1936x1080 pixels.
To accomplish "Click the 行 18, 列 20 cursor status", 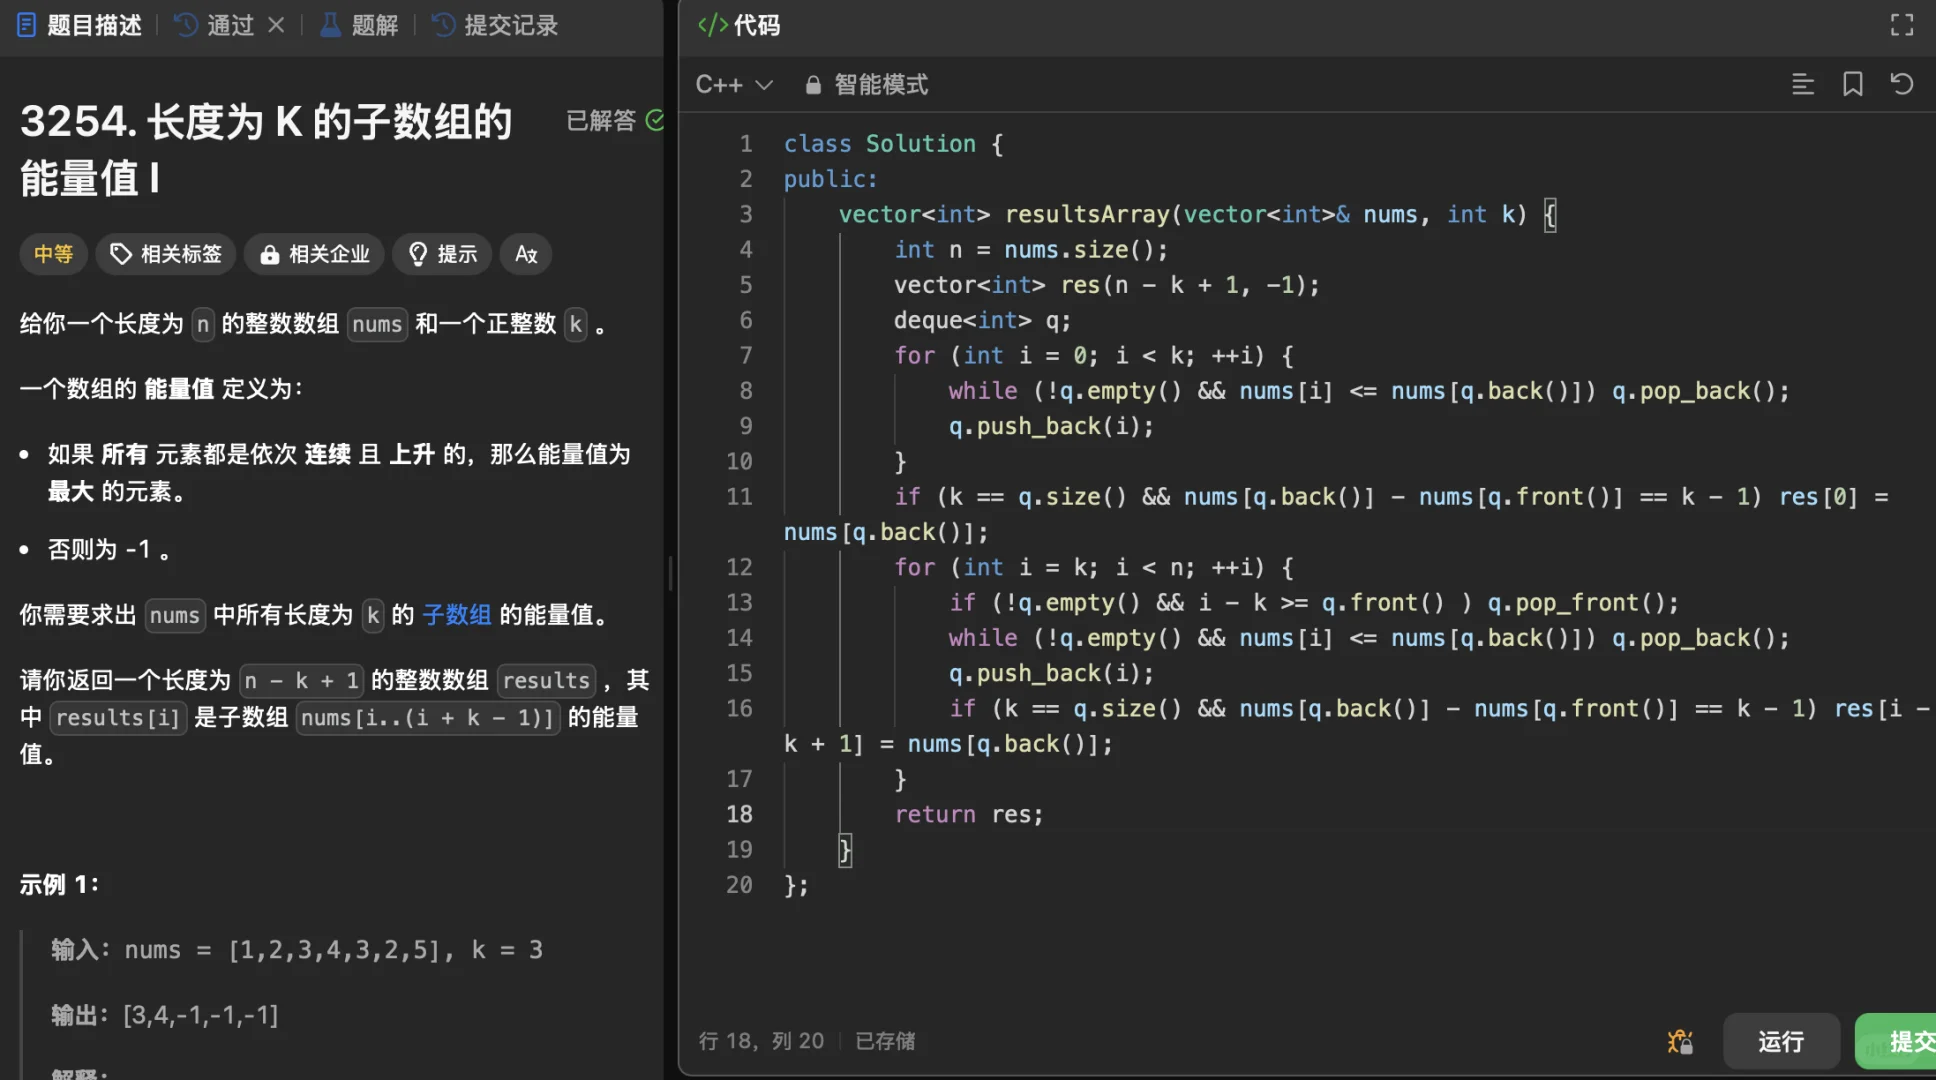I will pyautogui.click(x=761, y=1042).
